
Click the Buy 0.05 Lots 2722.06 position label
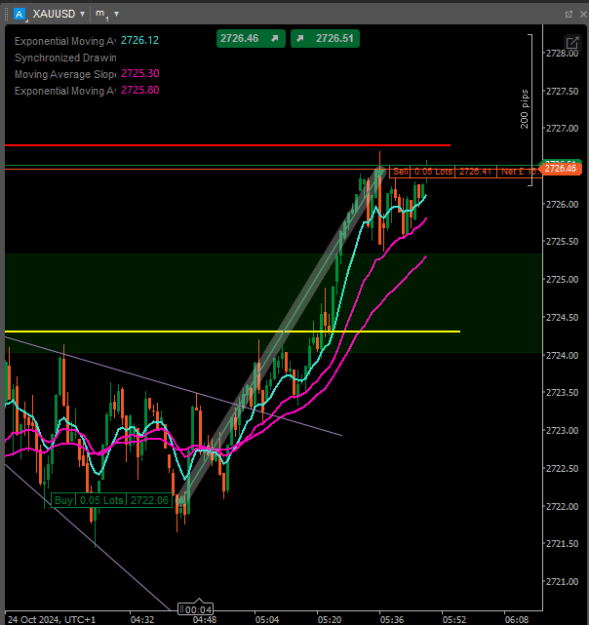coord(112,500)
